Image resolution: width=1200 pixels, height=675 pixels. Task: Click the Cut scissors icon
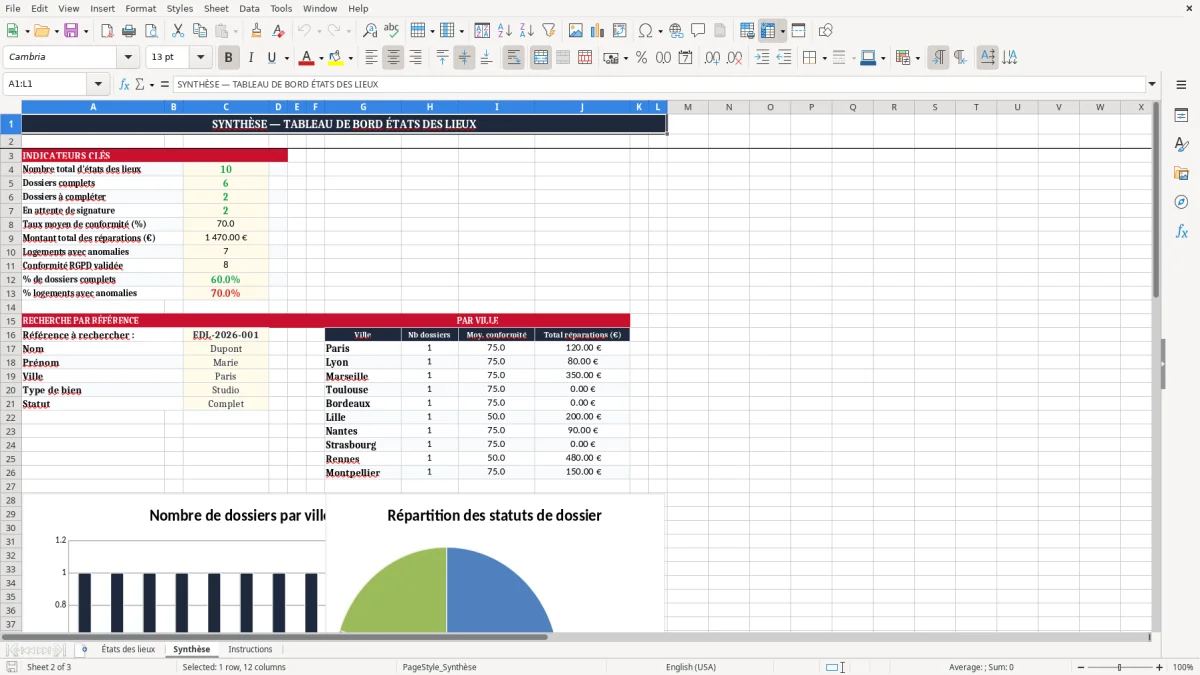pos(178,31)
